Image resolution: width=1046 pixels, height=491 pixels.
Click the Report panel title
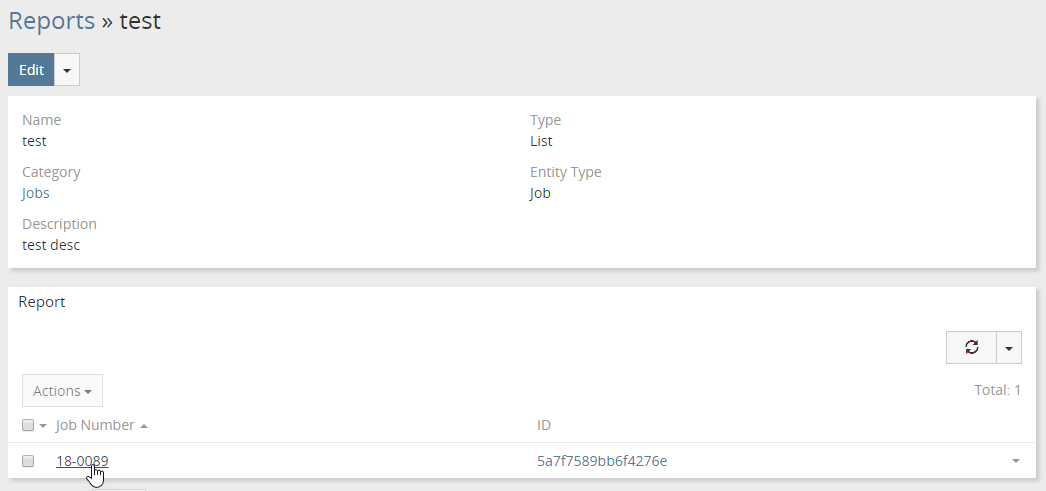coord(42,301)
